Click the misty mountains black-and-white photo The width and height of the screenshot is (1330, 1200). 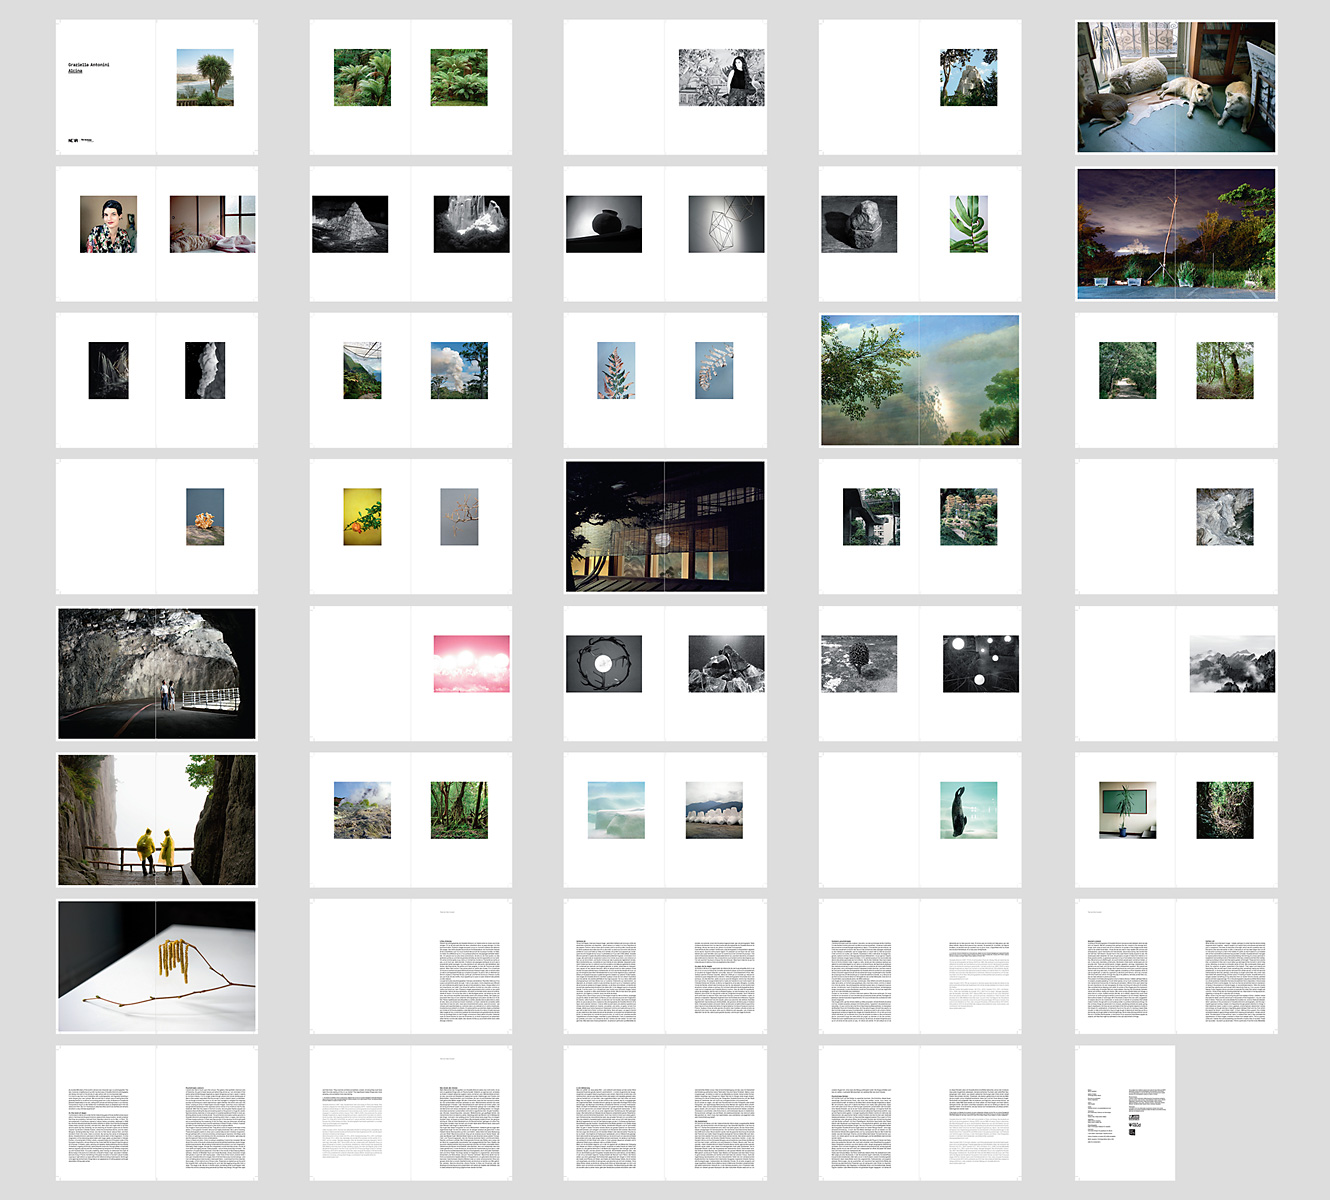coord(1232,663)
